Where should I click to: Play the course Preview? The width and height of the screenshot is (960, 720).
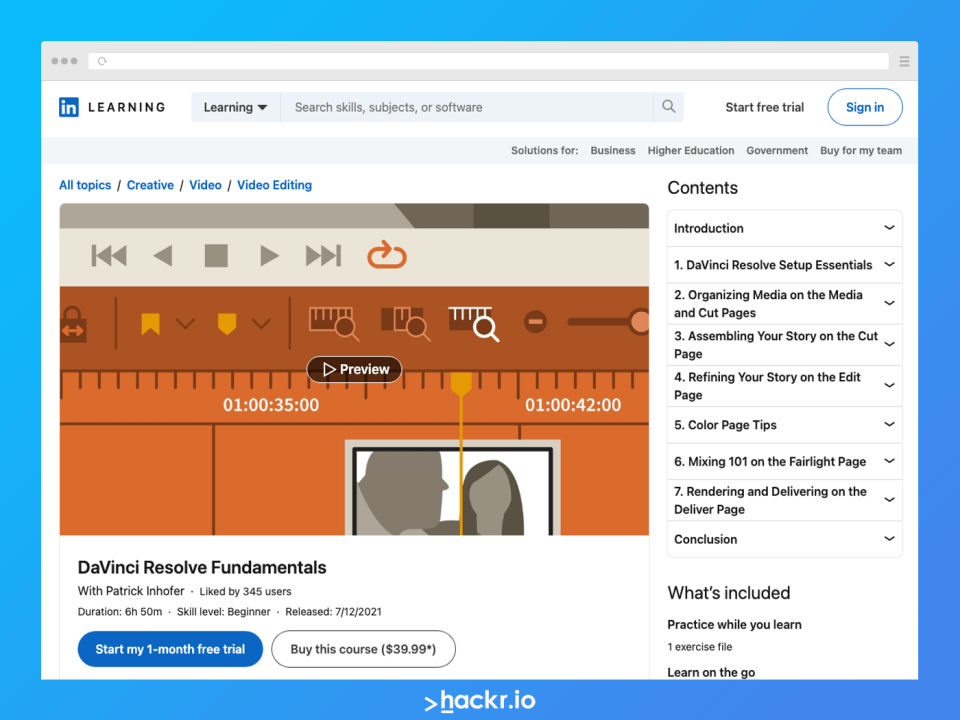pyautogui.click(x=354, y=369)
